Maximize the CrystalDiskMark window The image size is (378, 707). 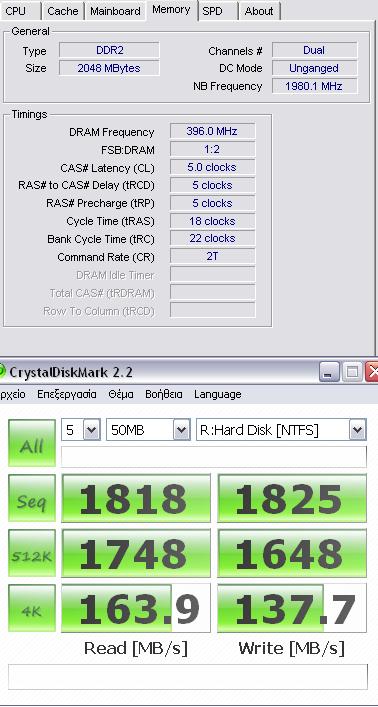tap(352, 372)
